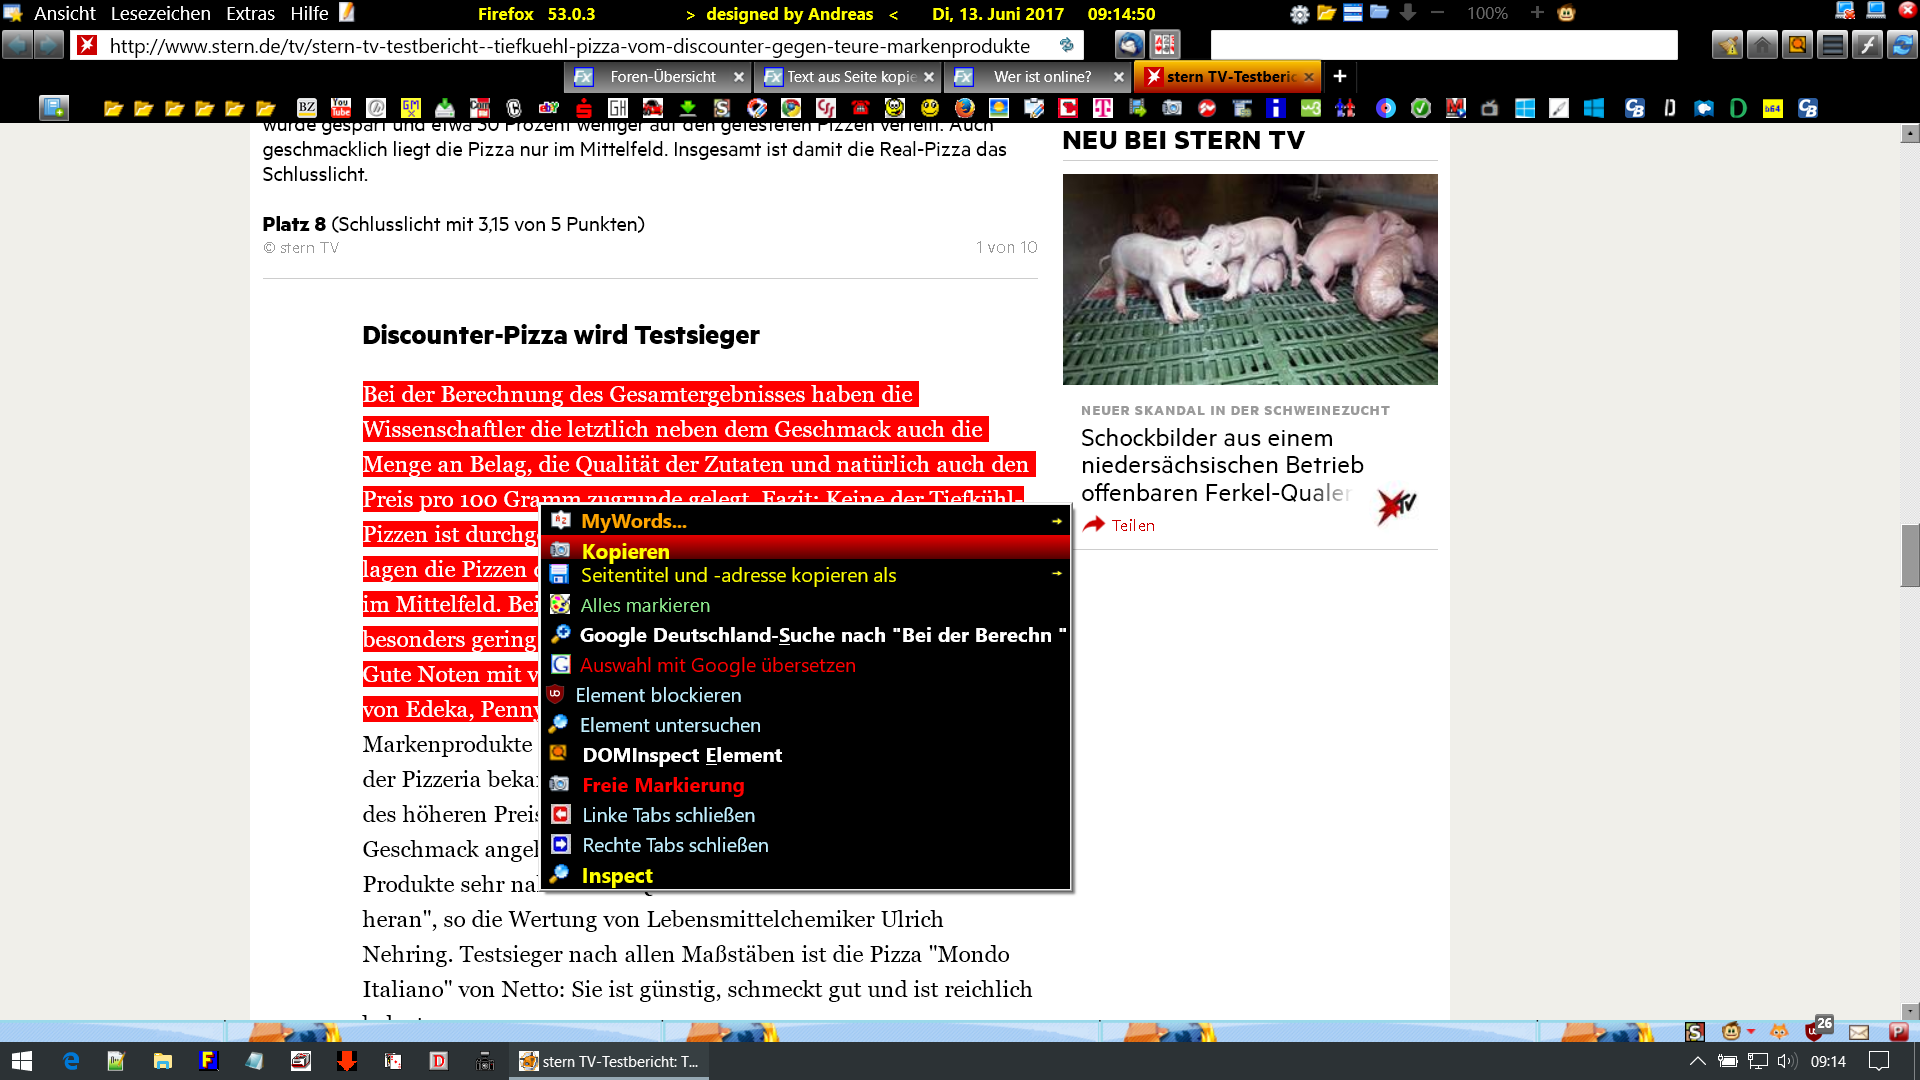This screenshot has width=1920, height=1080.
Task: Click the uBlock icon with badge 26
Action: tap(1814, 1031)
